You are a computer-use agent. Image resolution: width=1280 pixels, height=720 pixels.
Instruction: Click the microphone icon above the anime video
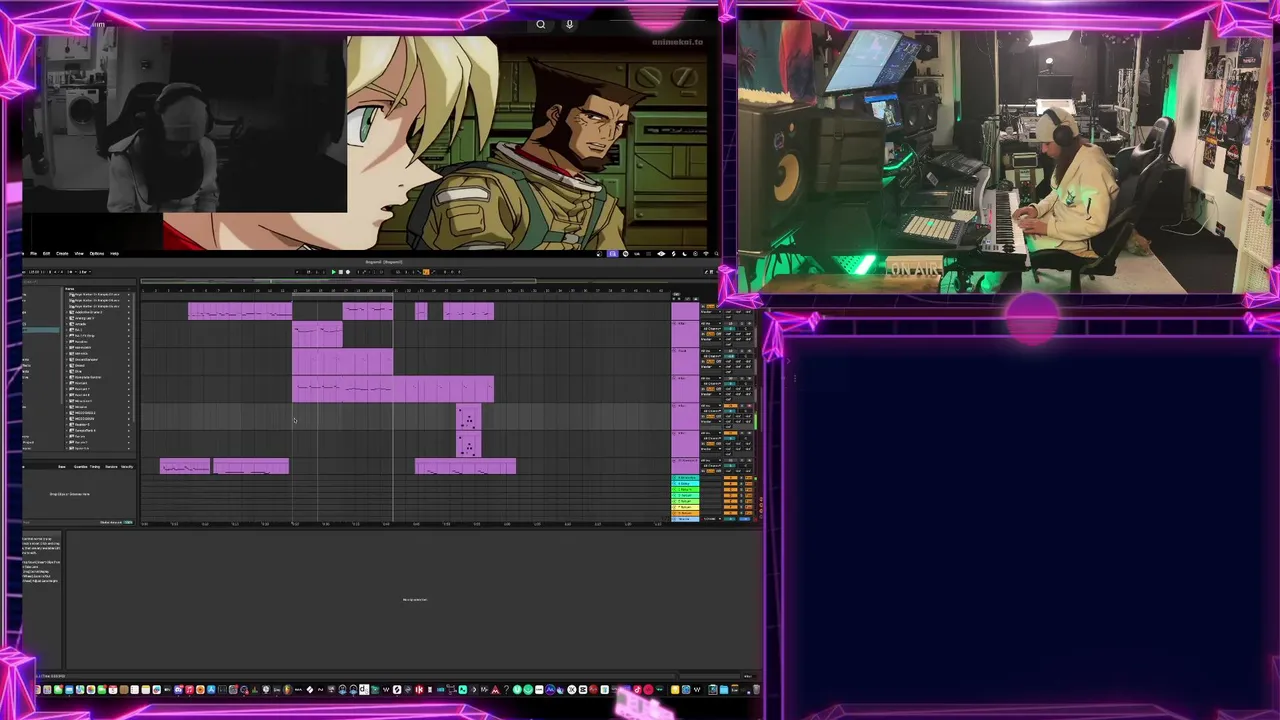(570, 24)
